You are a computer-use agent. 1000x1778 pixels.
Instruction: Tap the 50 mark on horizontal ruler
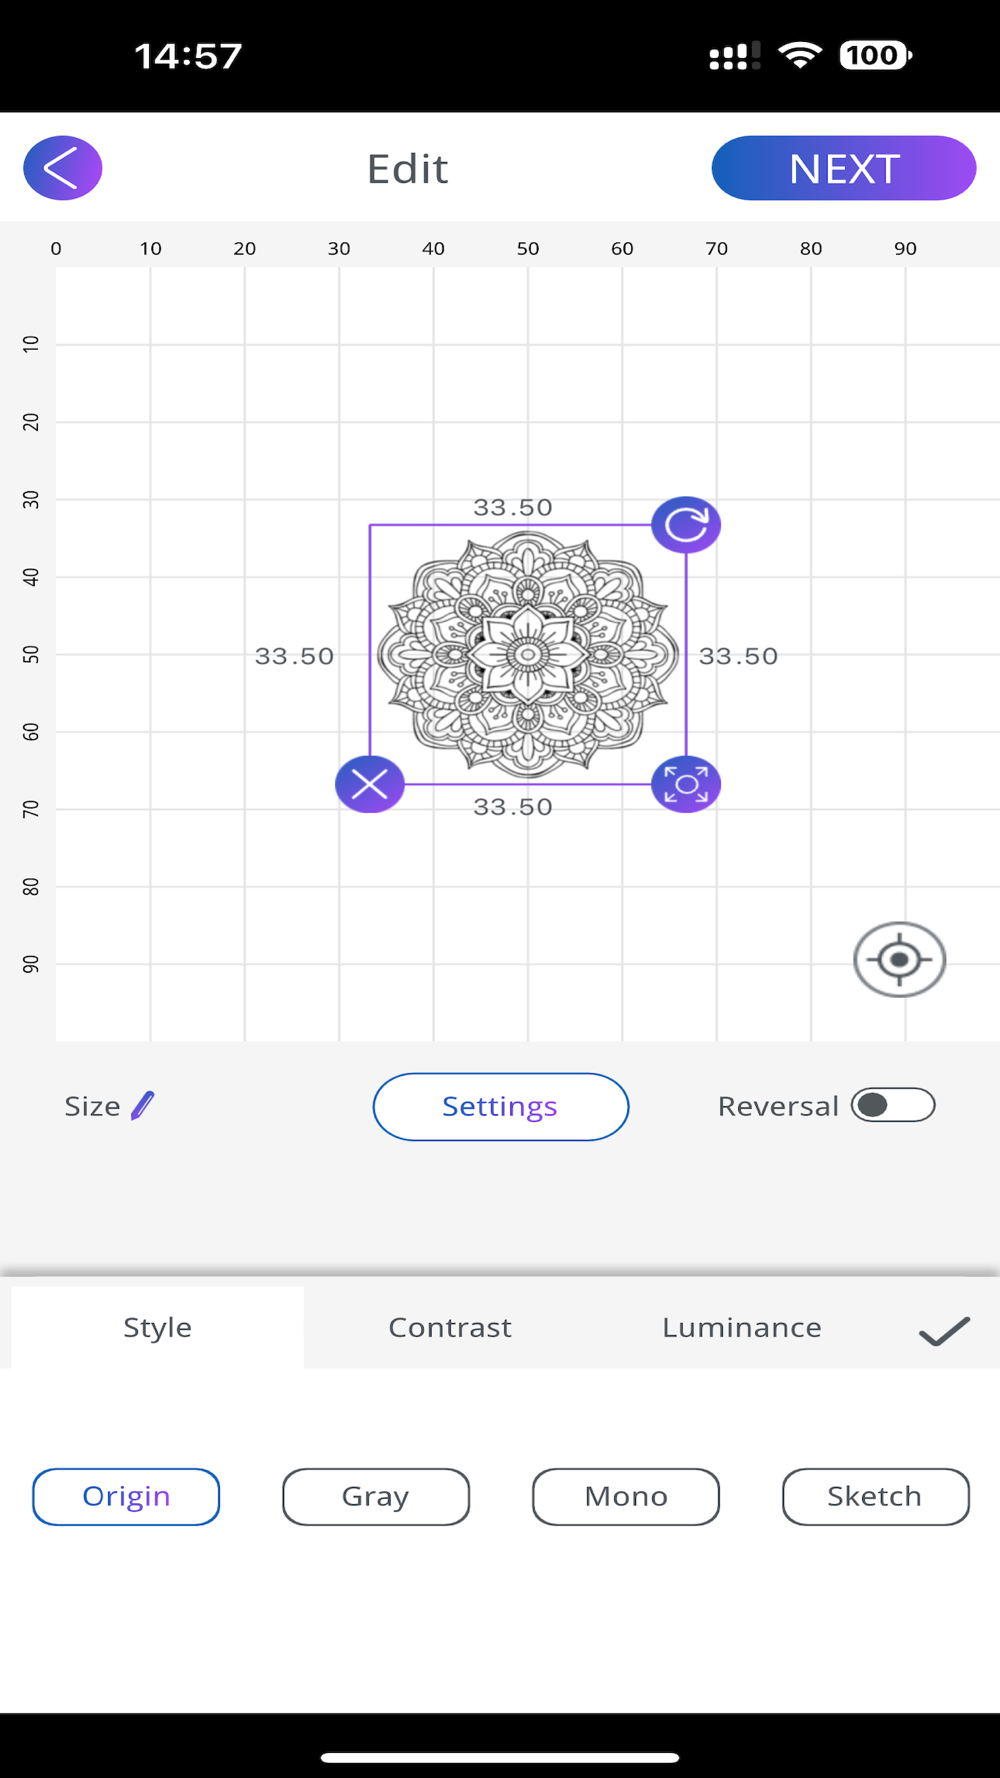click(528, 248)
